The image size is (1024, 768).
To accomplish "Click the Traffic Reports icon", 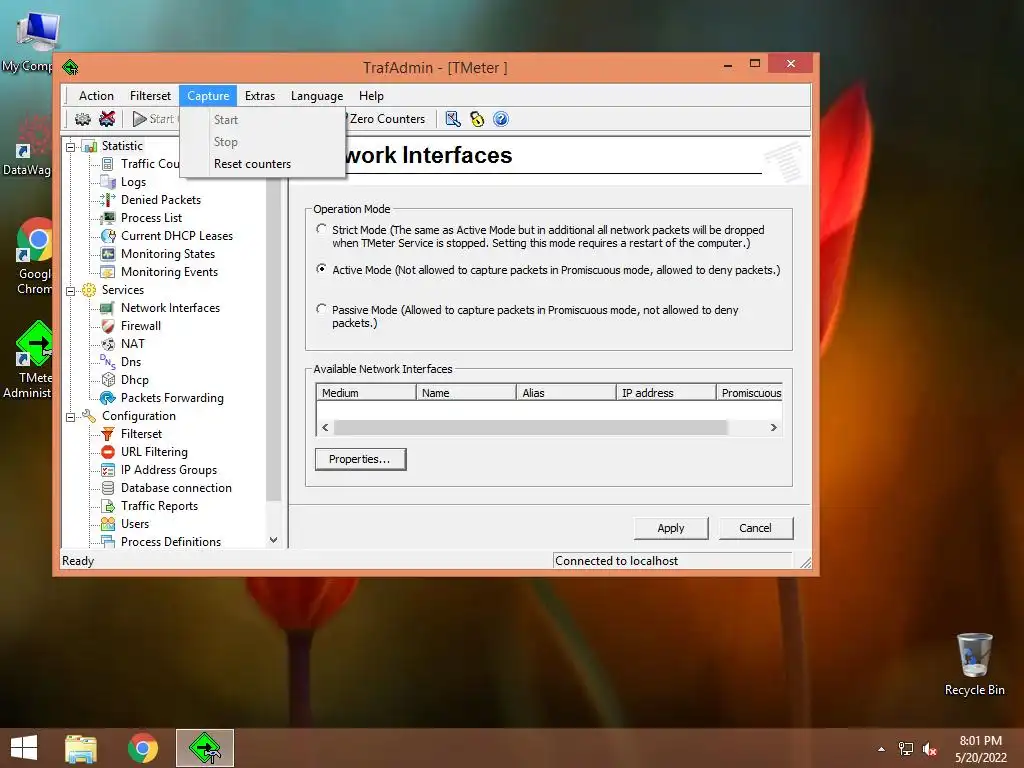I will click(x=108, y=505).
